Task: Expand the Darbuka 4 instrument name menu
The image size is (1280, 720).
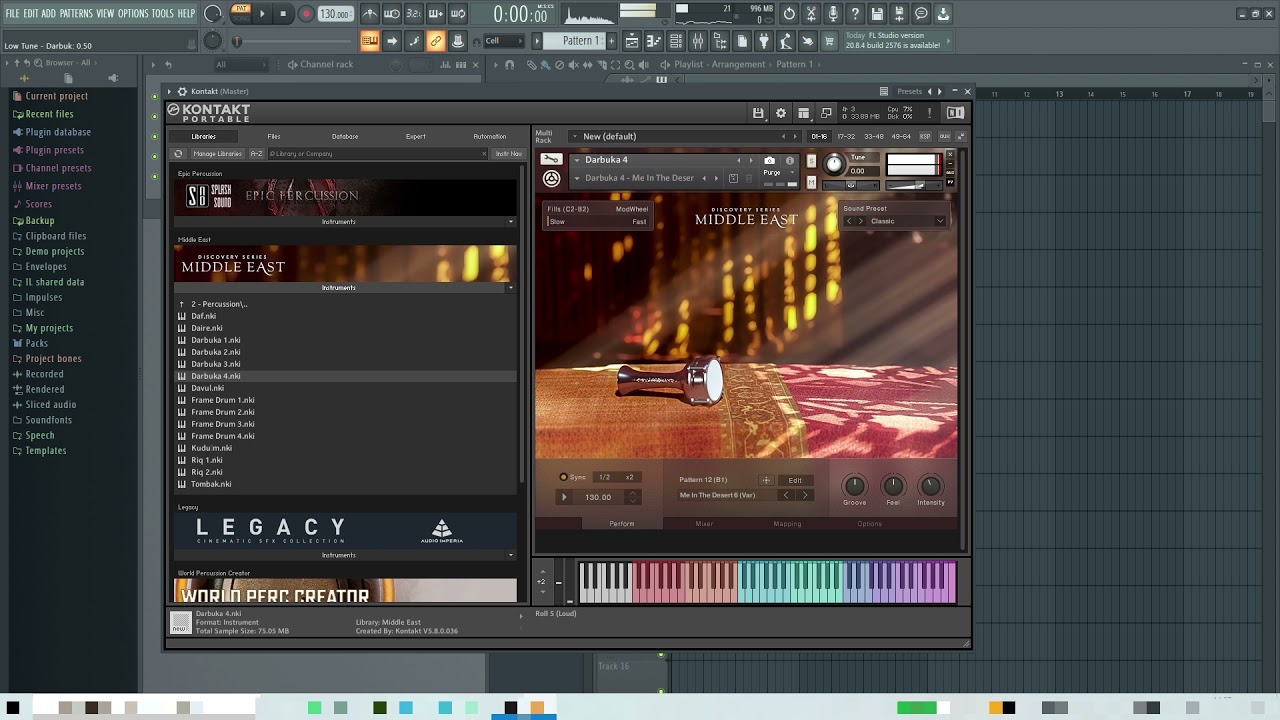Action: (x=576, y=160)
